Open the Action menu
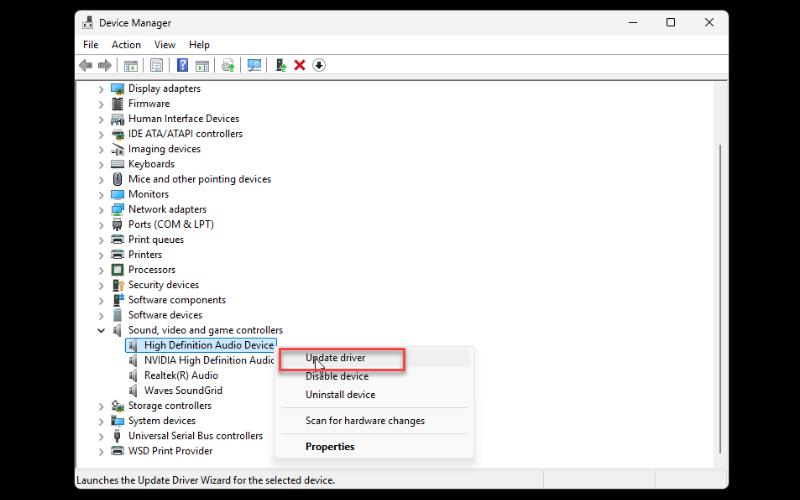This screenshot has width=800, height=500. pos(126,45)
